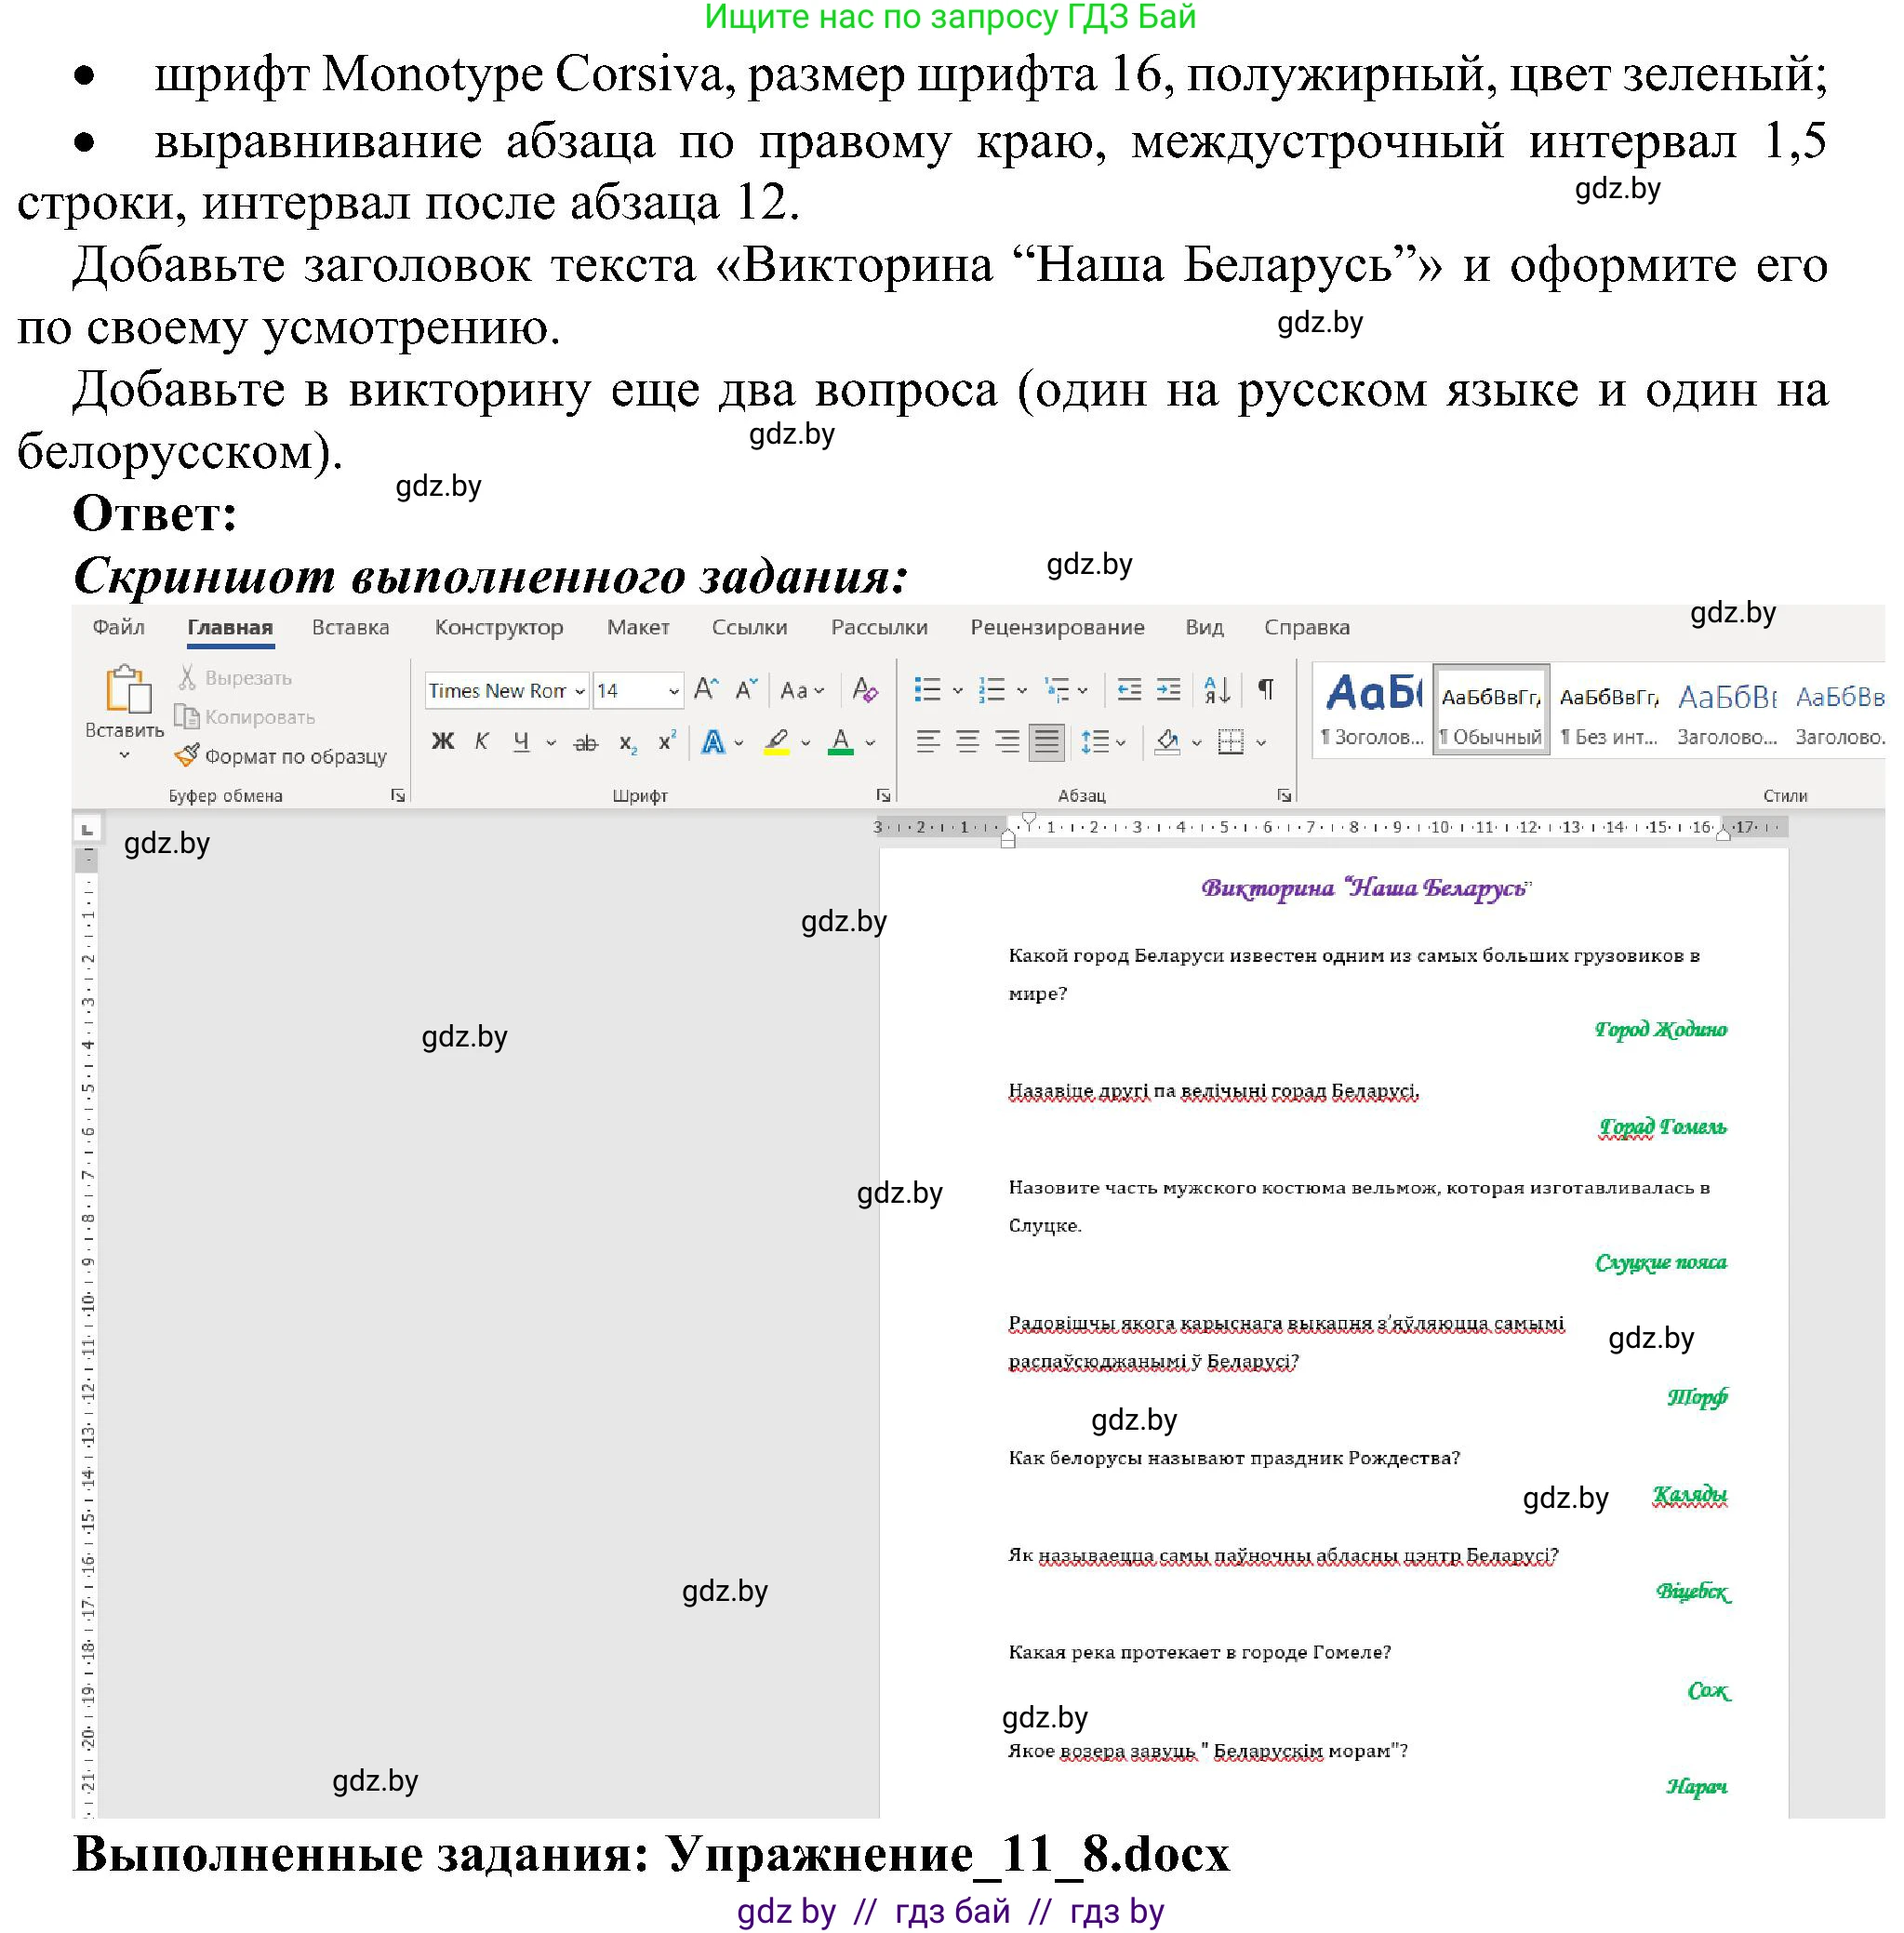1904x1933 pixels.
Task: Click the Cut (Вырезать) scissors icon
Action: pos(187,678)
